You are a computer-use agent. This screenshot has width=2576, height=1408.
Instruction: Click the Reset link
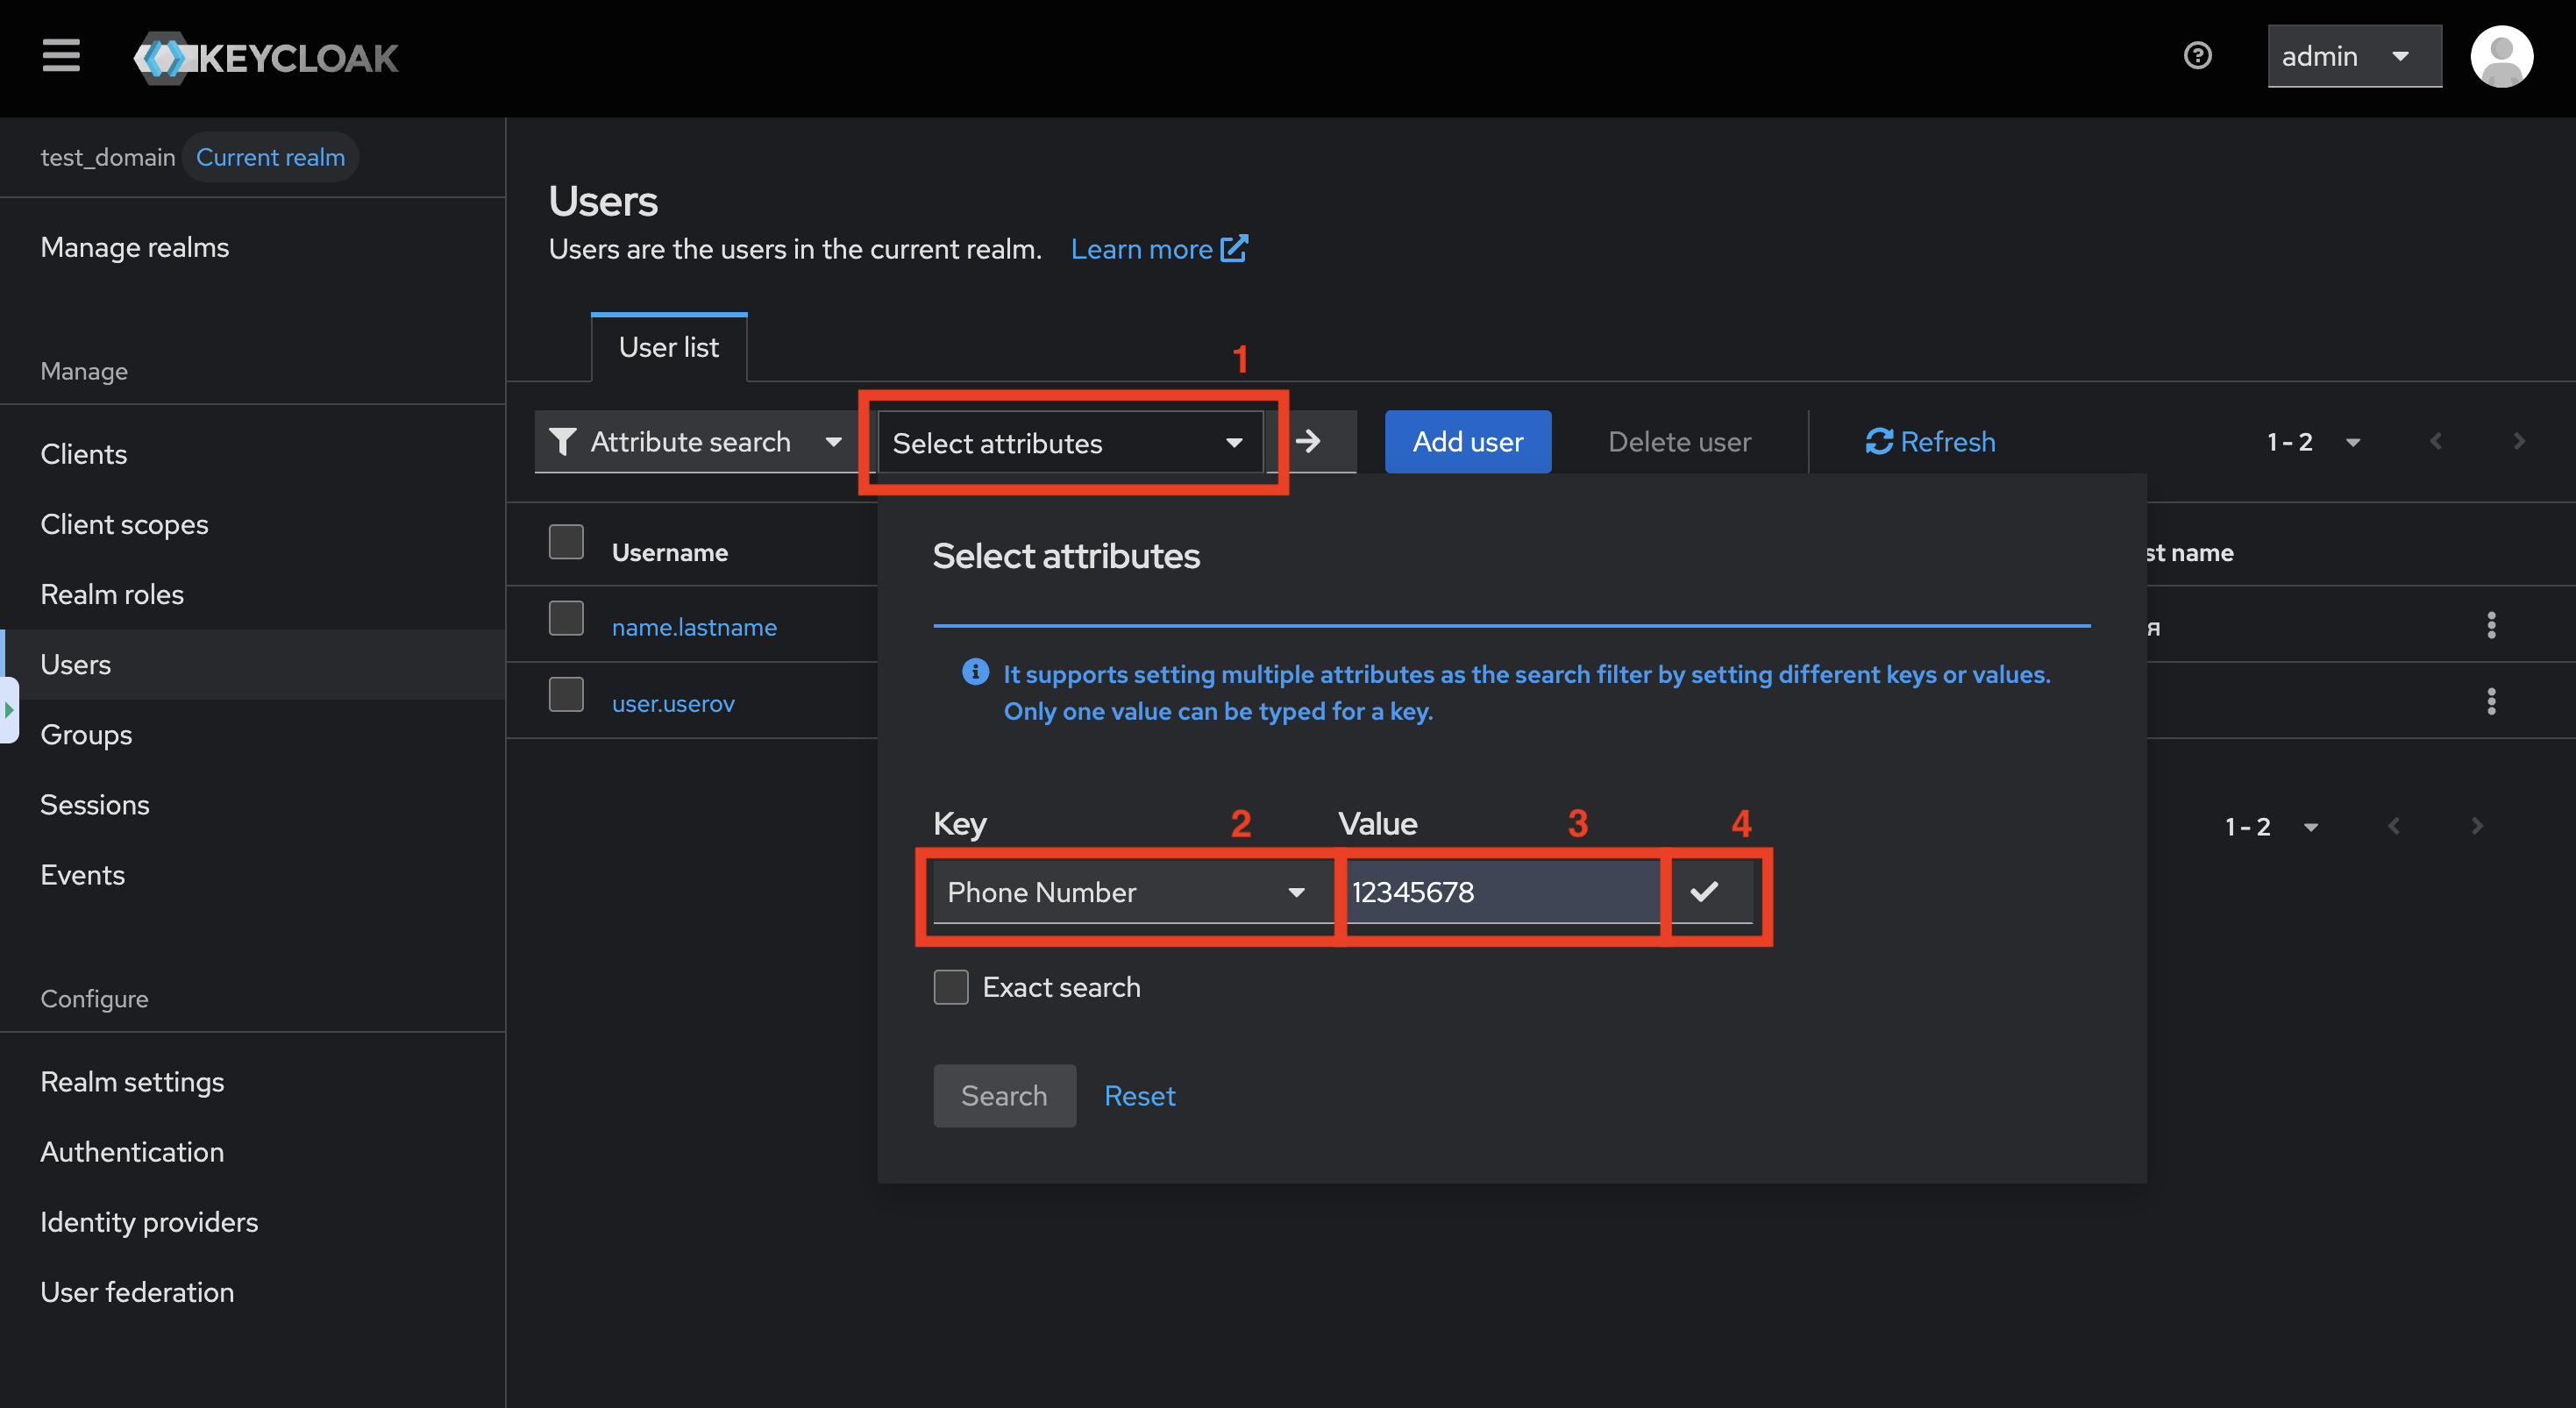coord(1139,1096)
